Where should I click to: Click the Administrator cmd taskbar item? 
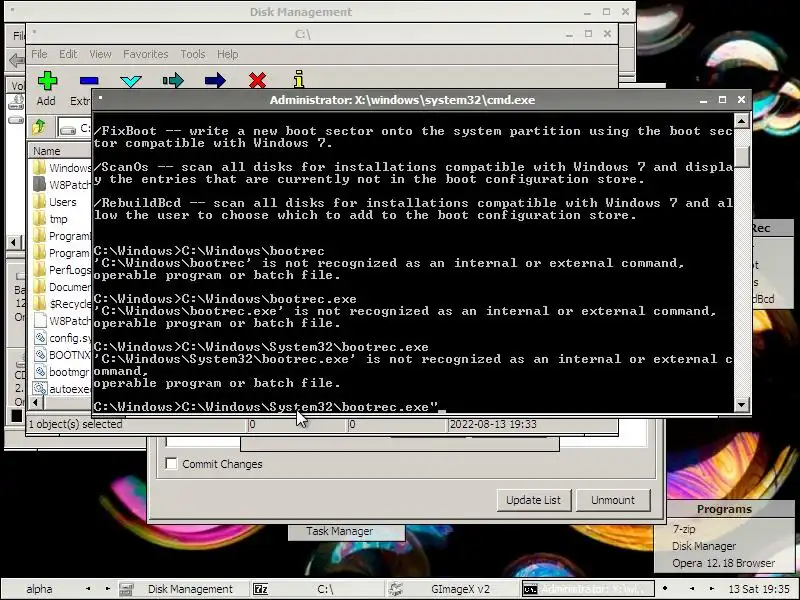pyautogui.click(x=588, y=589)
